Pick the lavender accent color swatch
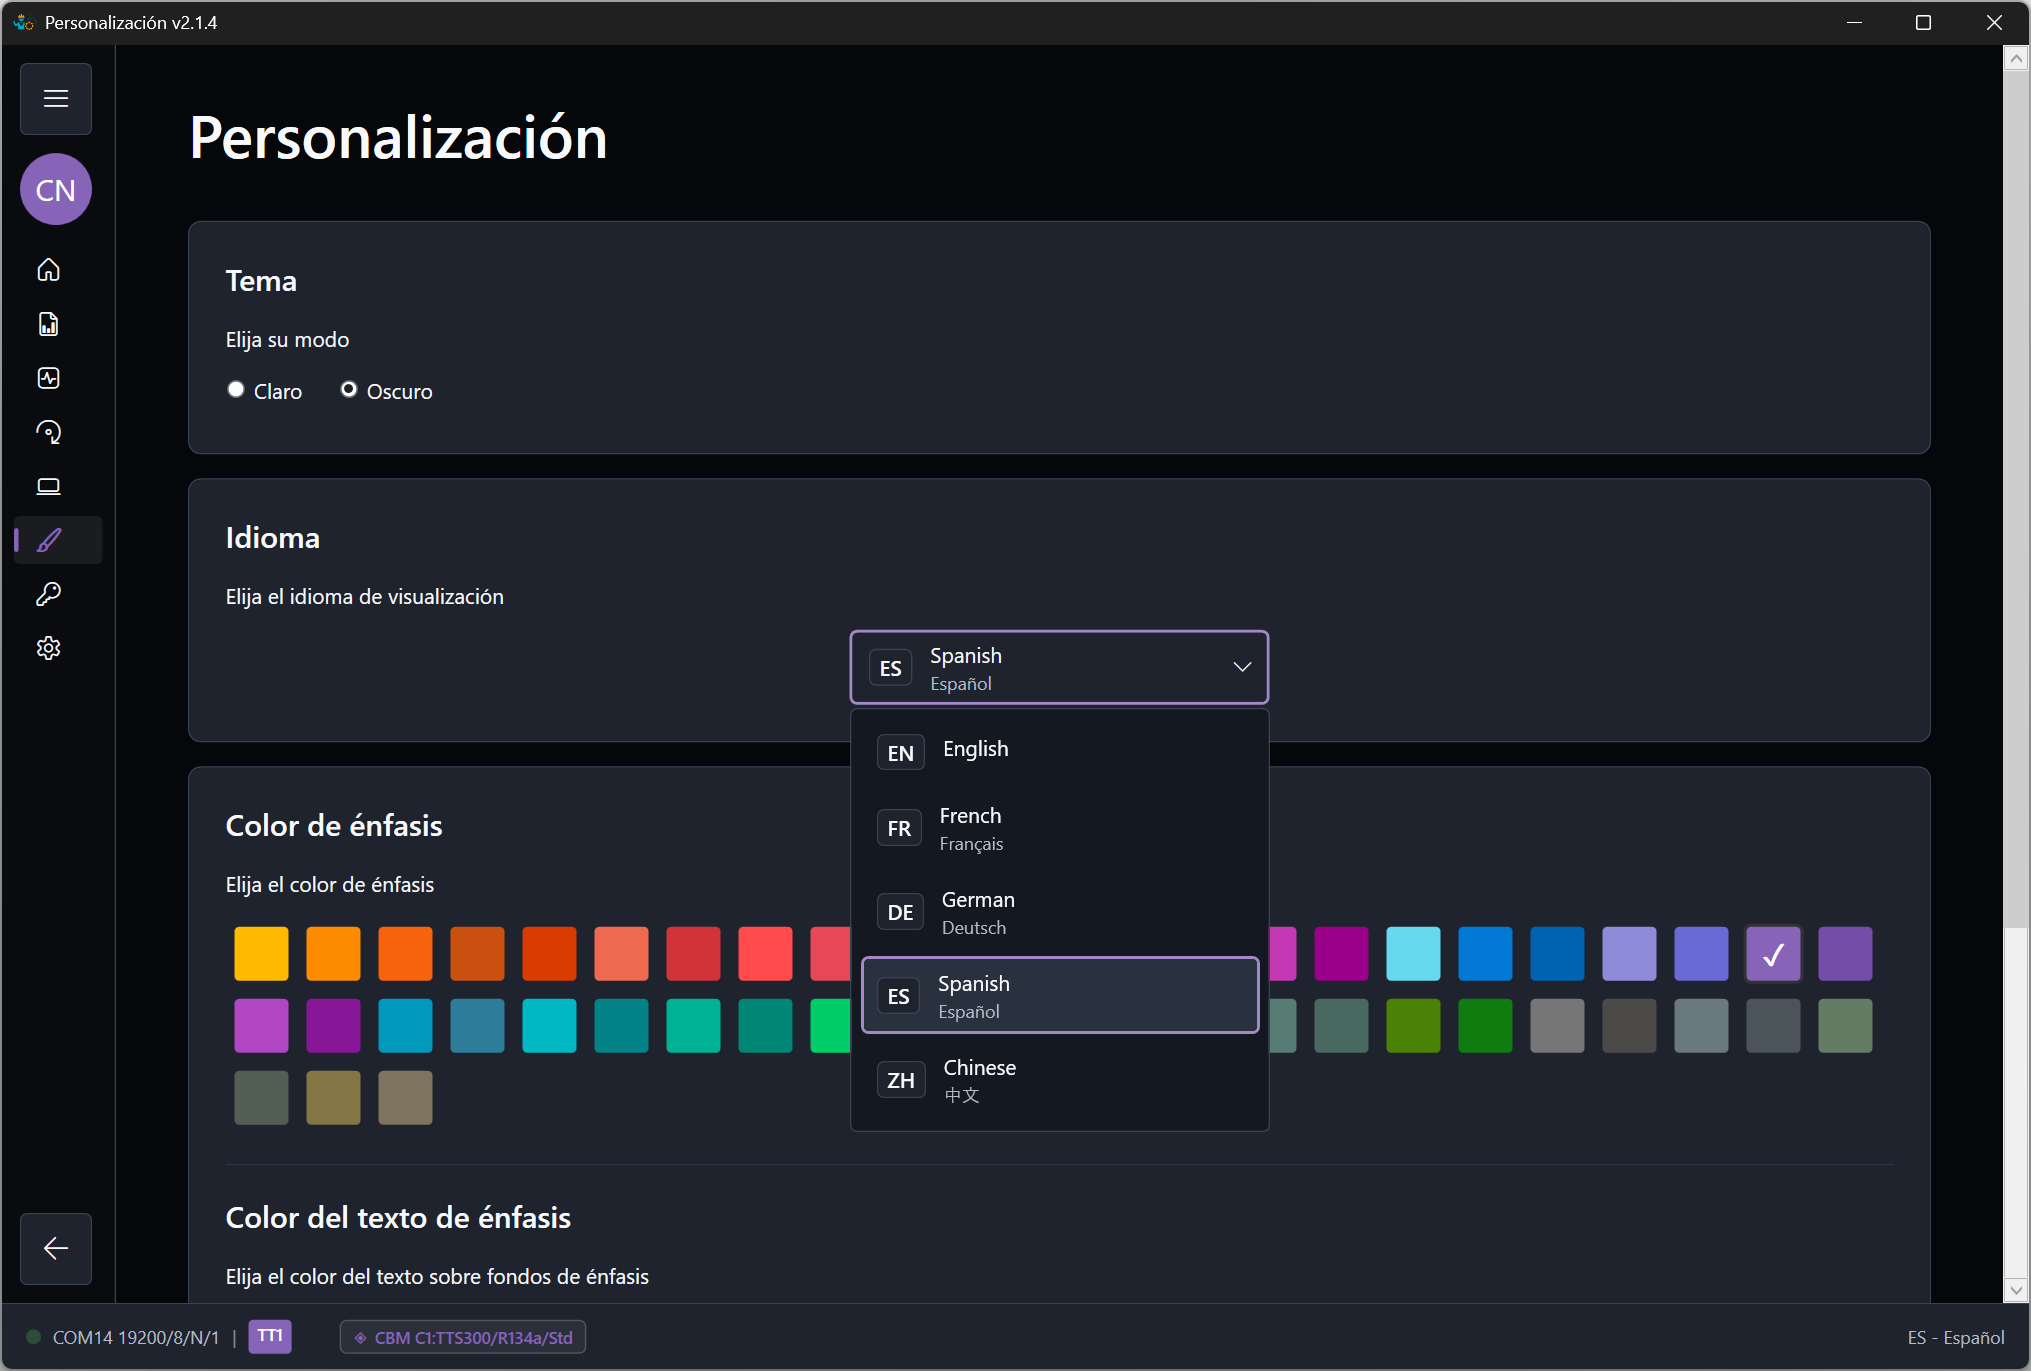Screen dimensions: 2031x1371 [x=1629, y=953]
